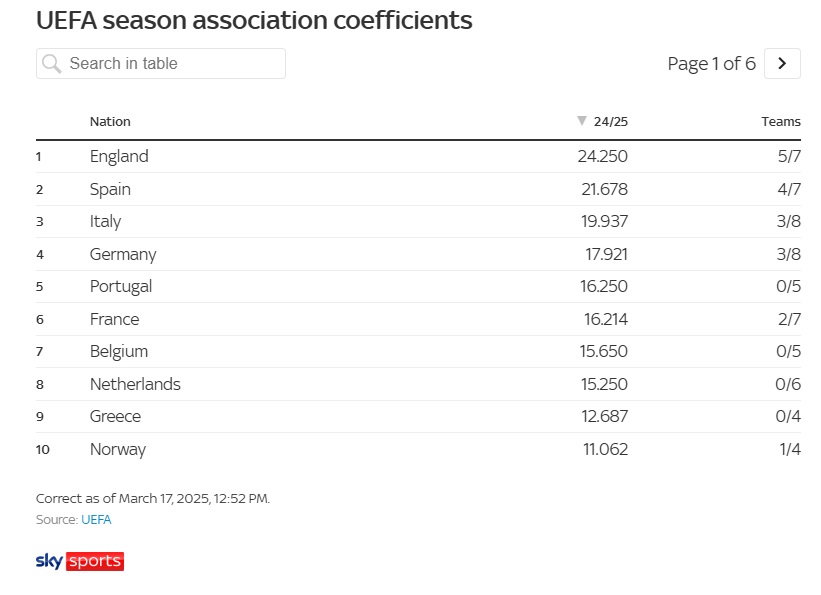Screen dimensions: 821x595
Task: Click the search magnifier icon
Action: click(x=52, y=64)
